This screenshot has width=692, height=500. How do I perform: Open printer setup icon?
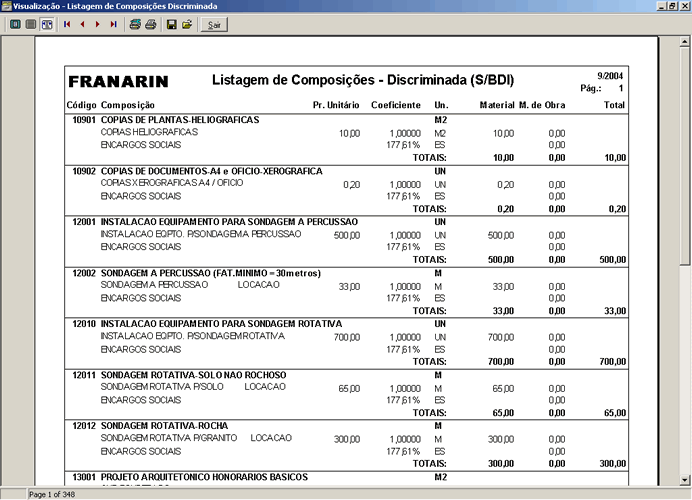135,24
